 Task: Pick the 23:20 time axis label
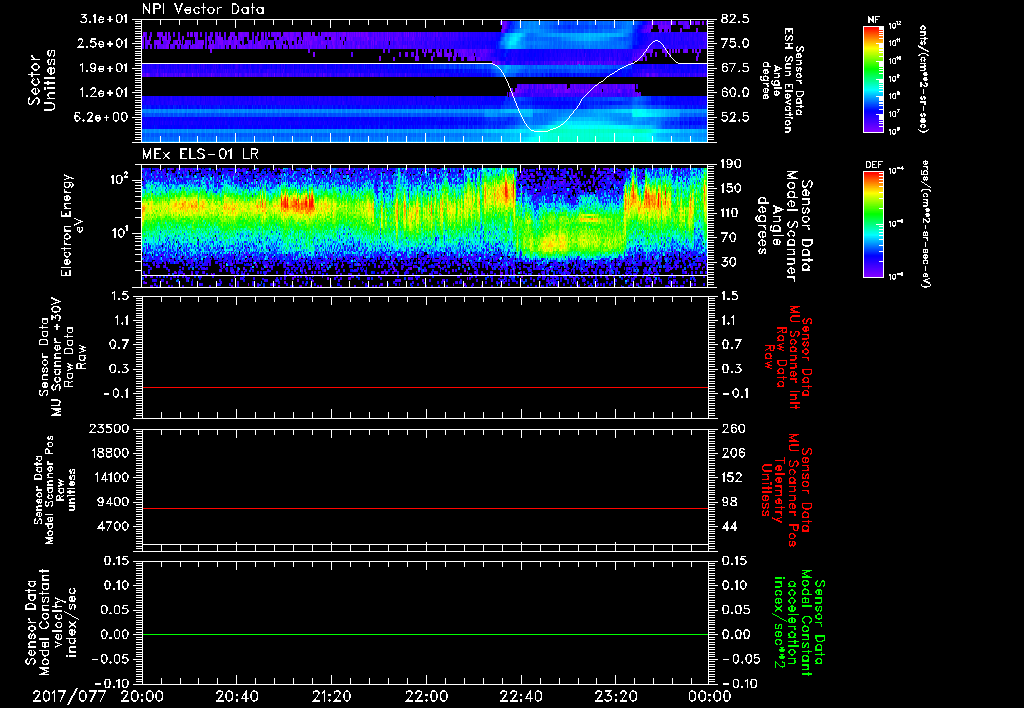click(x=615, y=694)
